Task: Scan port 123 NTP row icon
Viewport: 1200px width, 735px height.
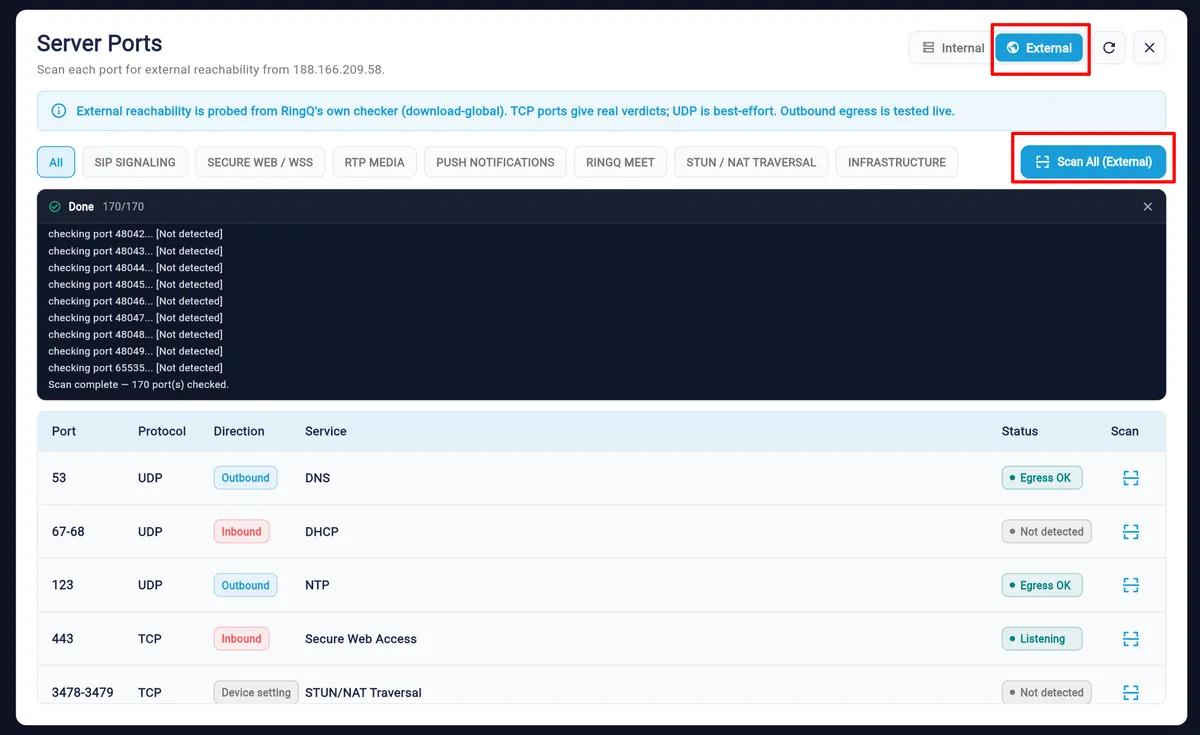Action: [x=1131, y=585]
